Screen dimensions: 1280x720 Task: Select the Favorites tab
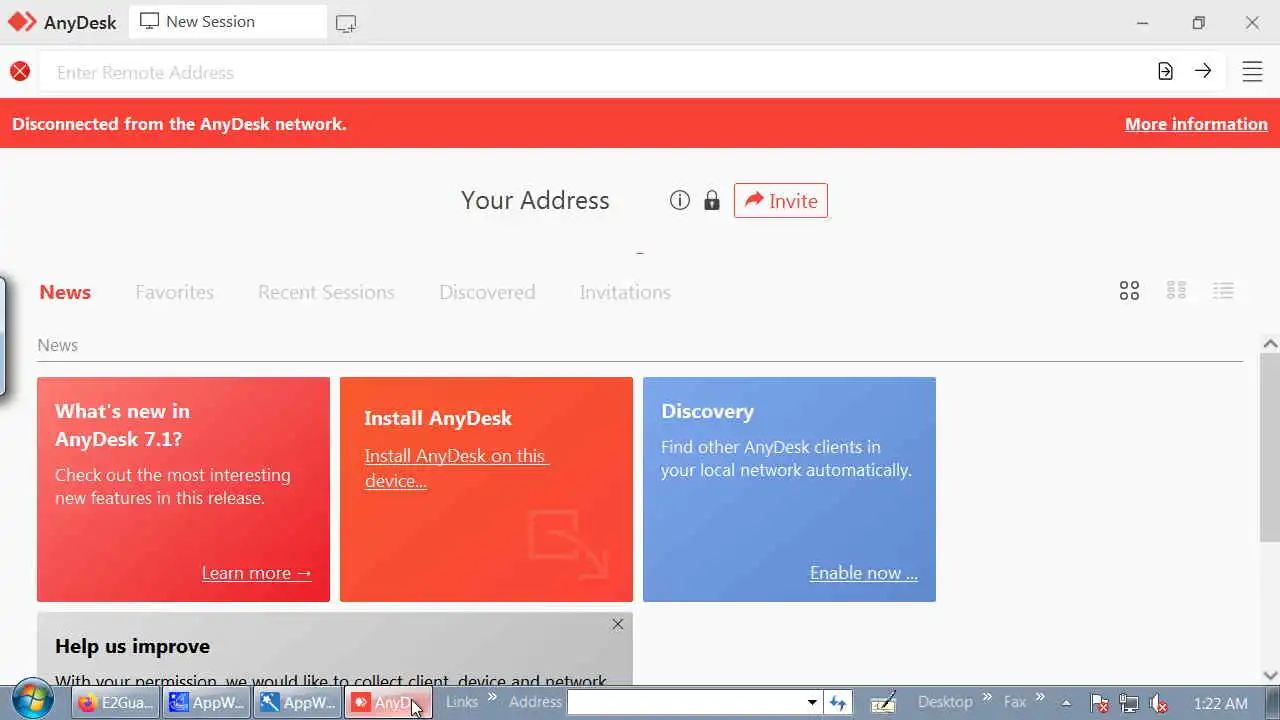click(x=175, y=292)
